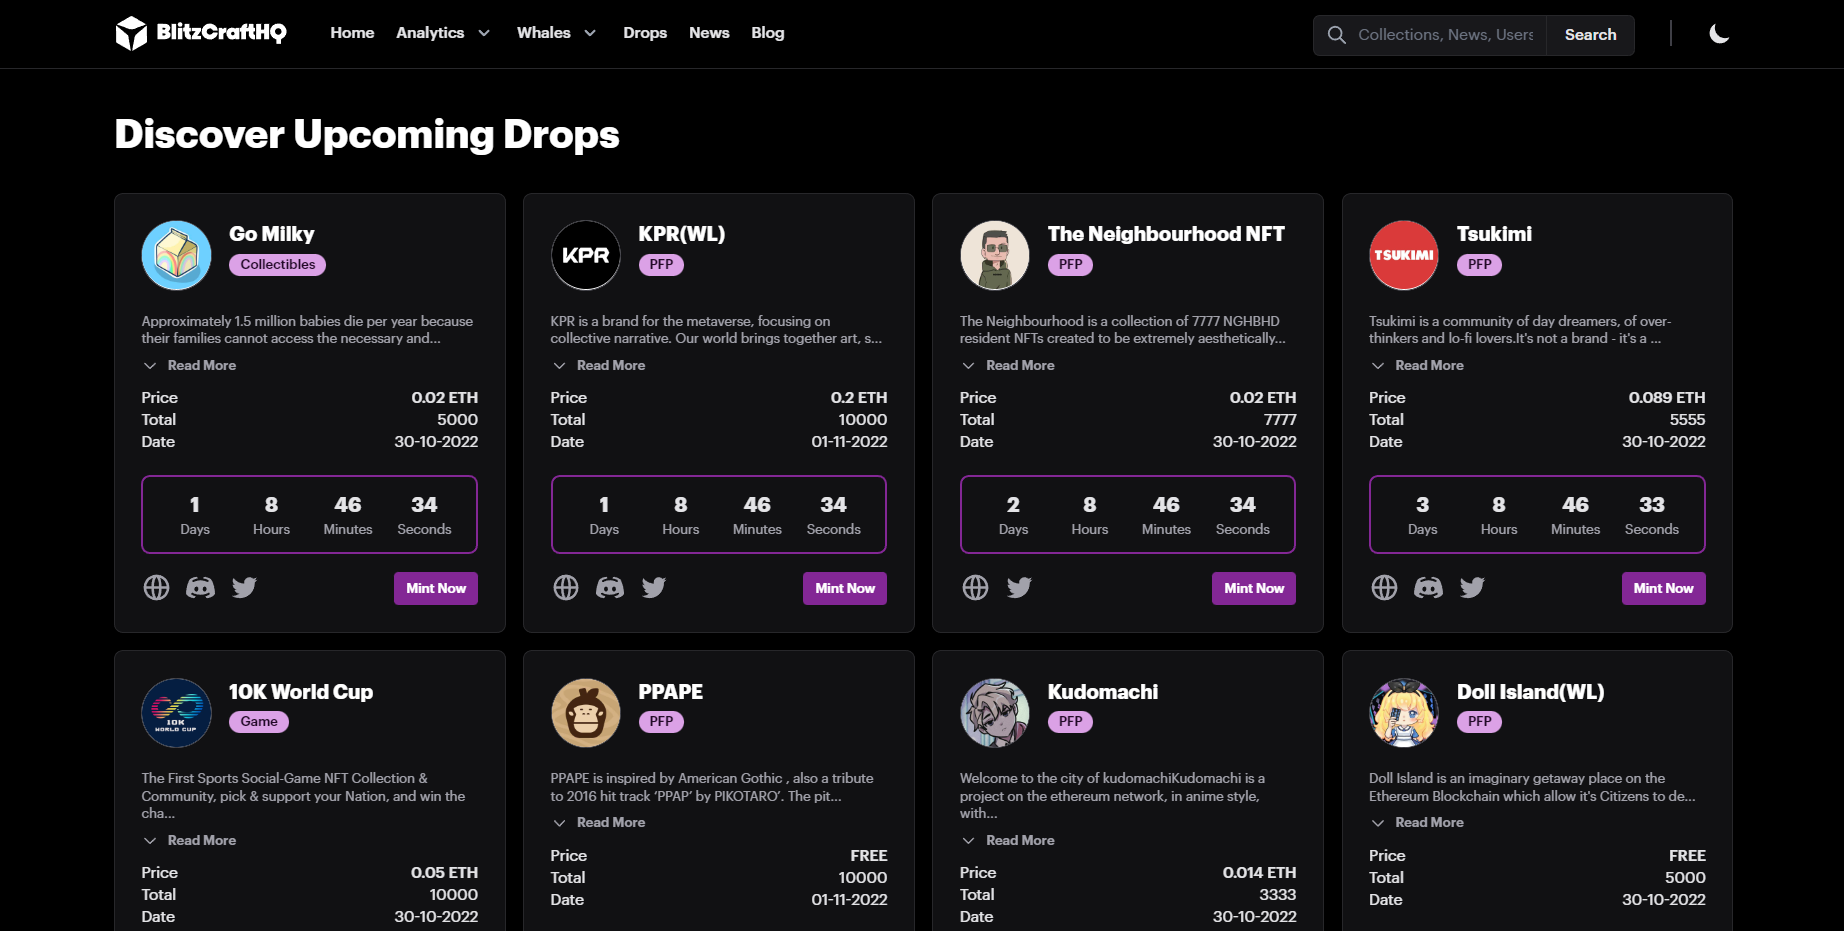The width and height of the screenshot is (1844, 931).
Task: Expand Read More on 10K World Cup
Action: pyautogui.click(x=190, y=840)
